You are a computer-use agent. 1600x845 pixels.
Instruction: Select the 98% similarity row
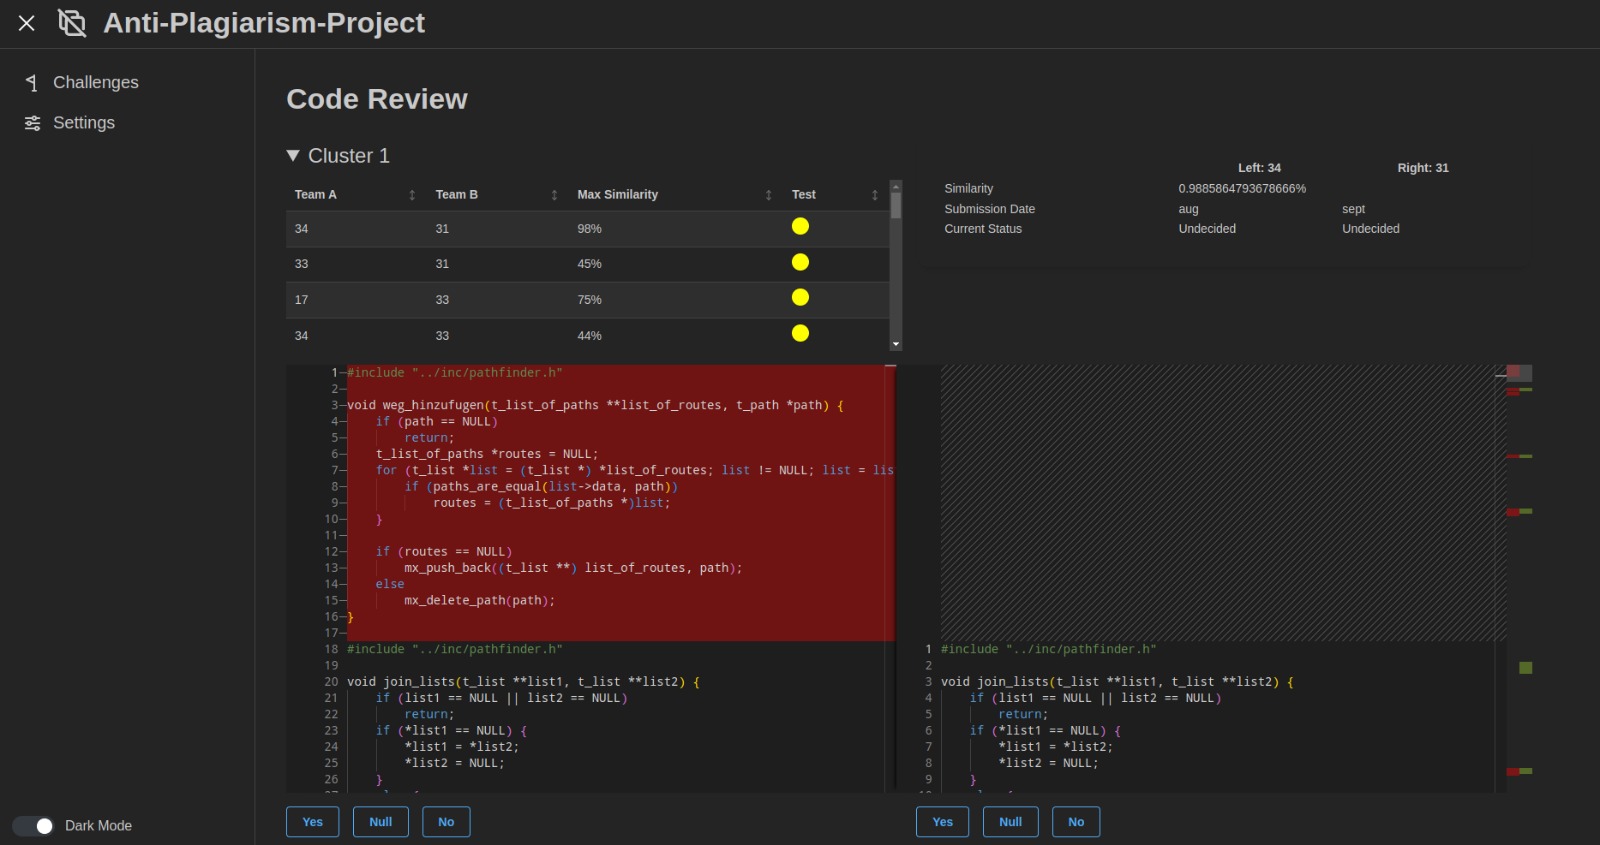pos(587,229)
